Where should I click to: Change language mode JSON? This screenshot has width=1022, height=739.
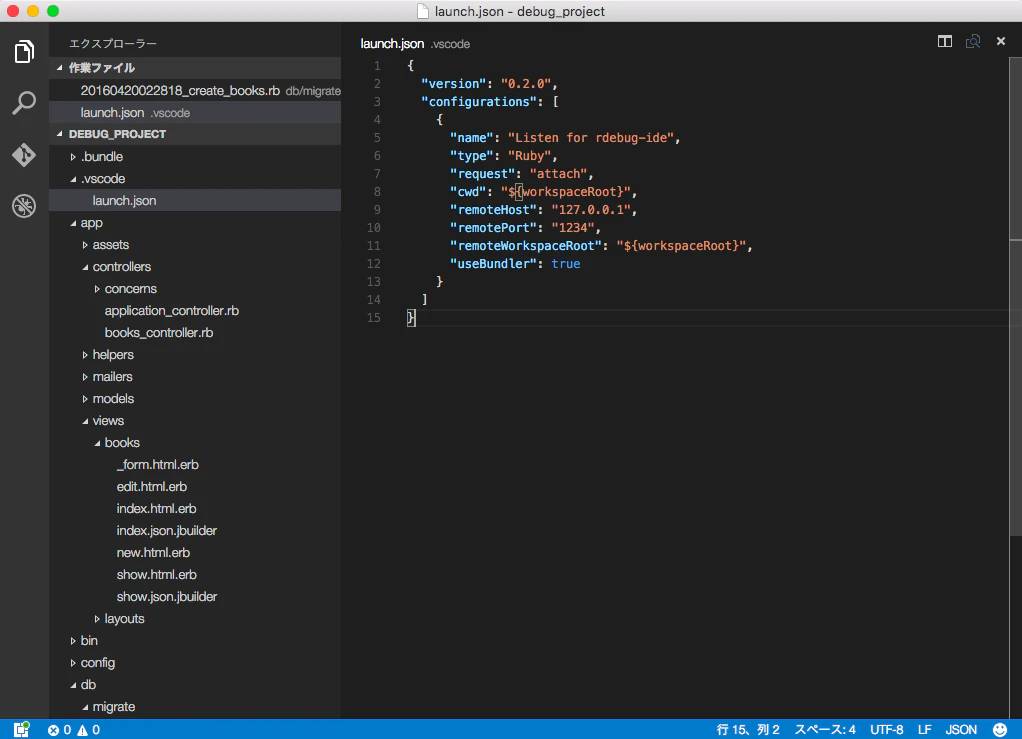coord(961,730)
